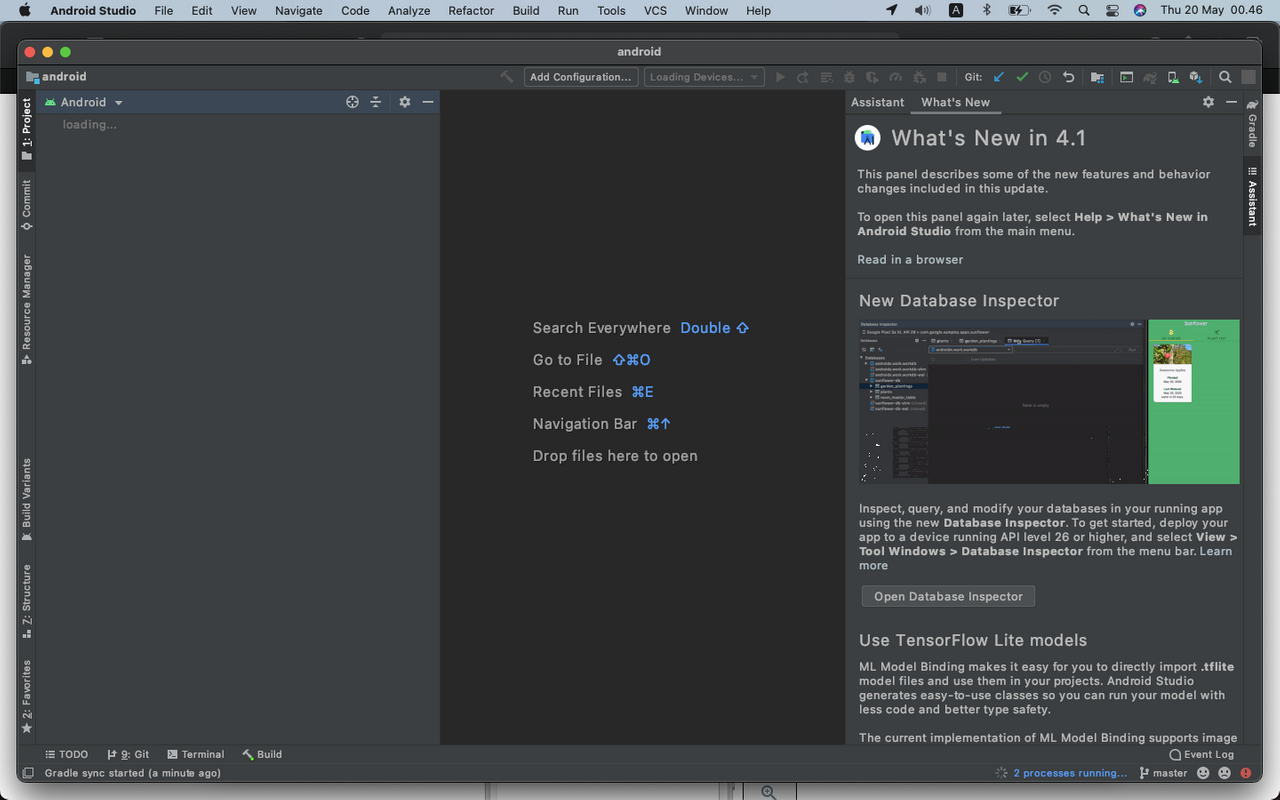1280x800 pixels.
Task: Open Add Configuration selector
Action: coord(581,77)
